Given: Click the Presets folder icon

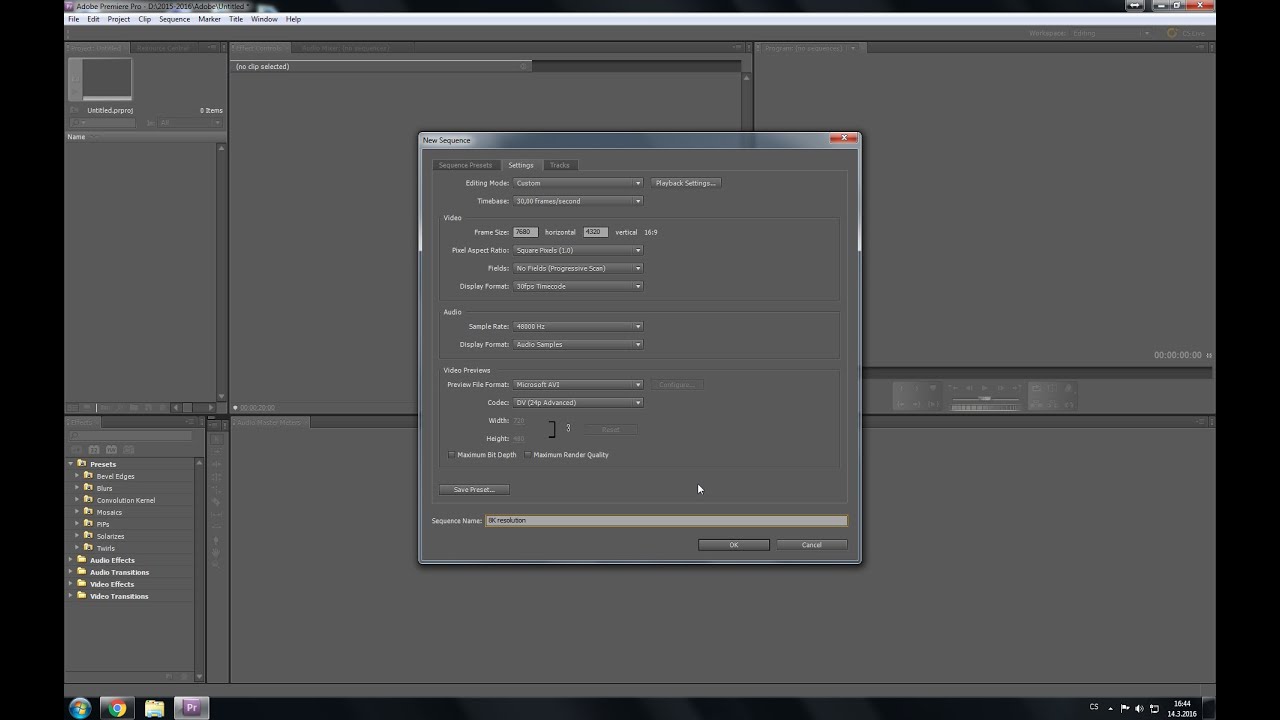Looking at the screenshot, I should [82, 464].
